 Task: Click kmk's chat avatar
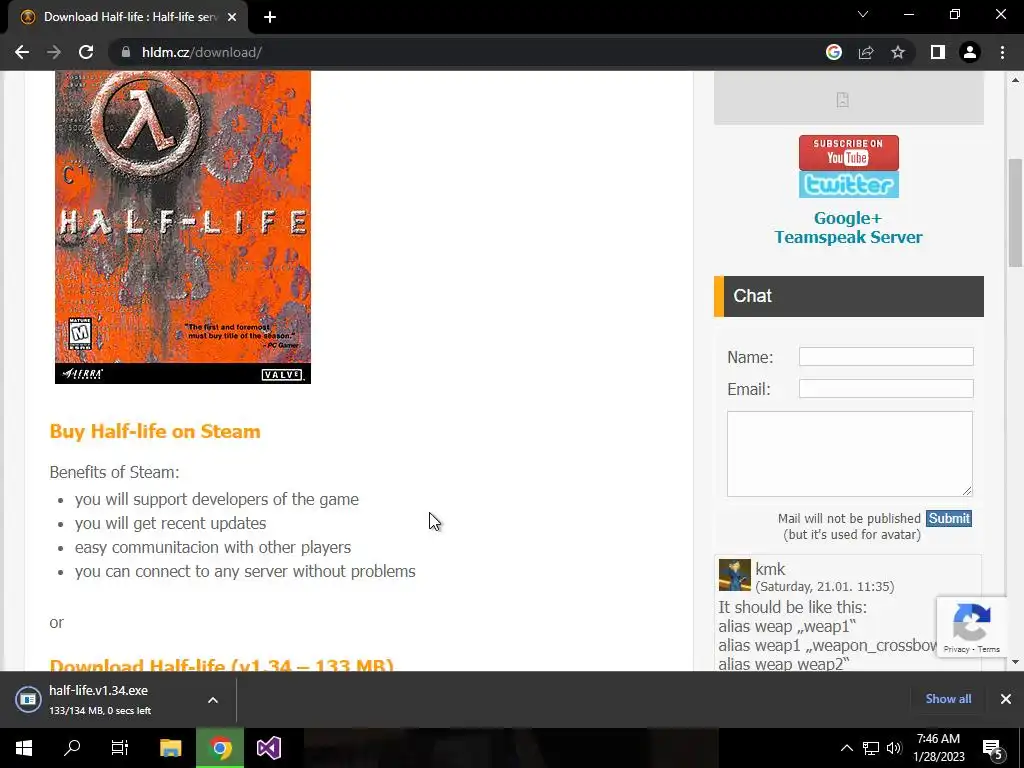(735, 575)
